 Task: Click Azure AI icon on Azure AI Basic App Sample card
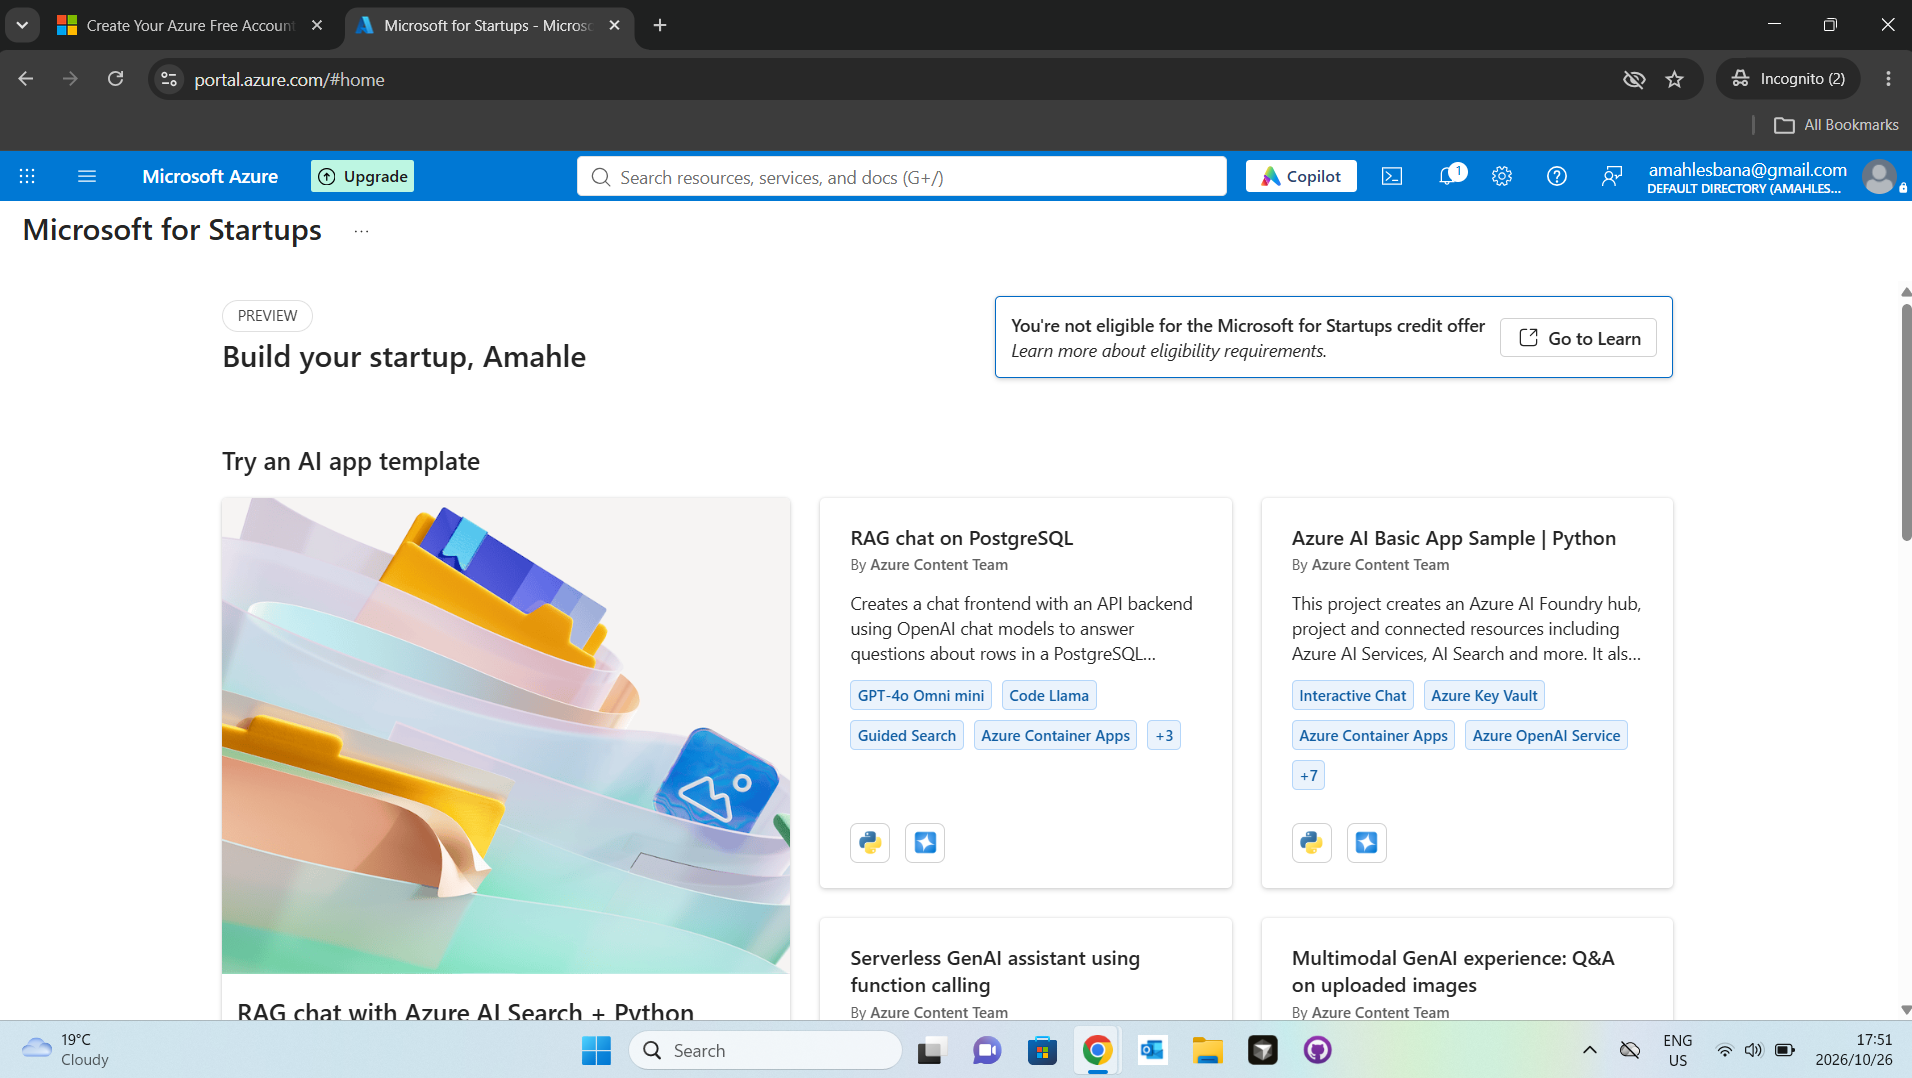pyautogui.click(x=1367, y=843)
